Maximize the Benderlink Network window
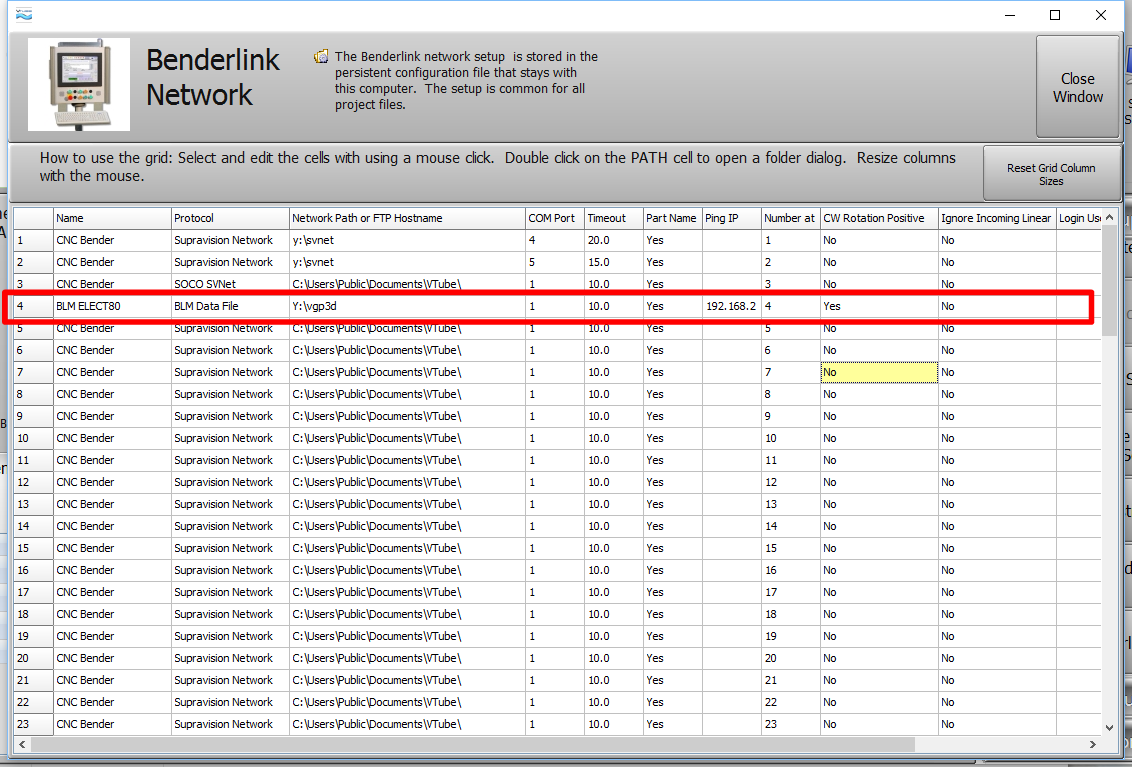This screenshot has height=767, width=1132. click(x=1055, y=15)
